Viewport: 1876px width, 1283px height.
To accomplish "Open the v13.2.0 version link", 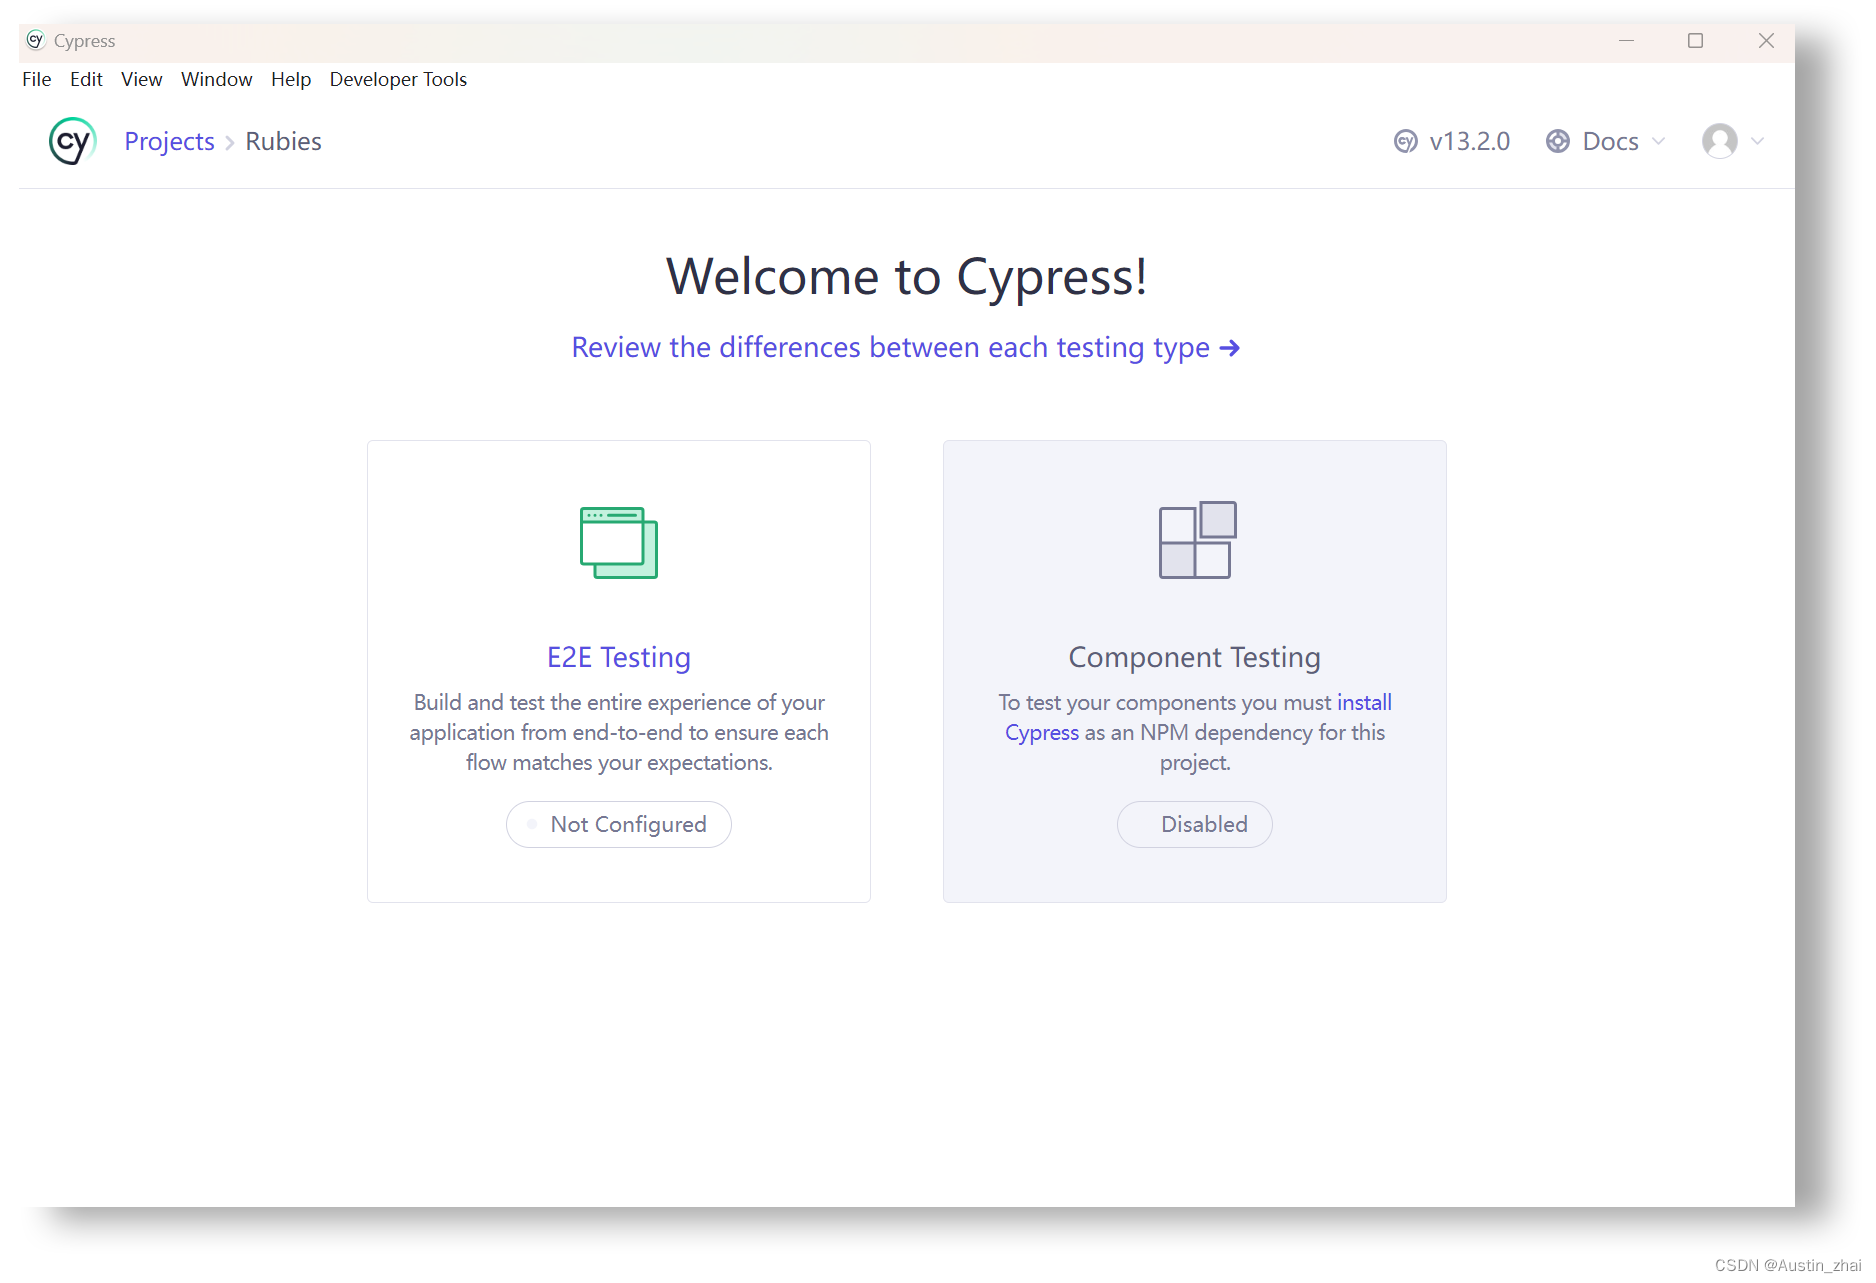I will pyautogui.click(x=1469, y=141).
